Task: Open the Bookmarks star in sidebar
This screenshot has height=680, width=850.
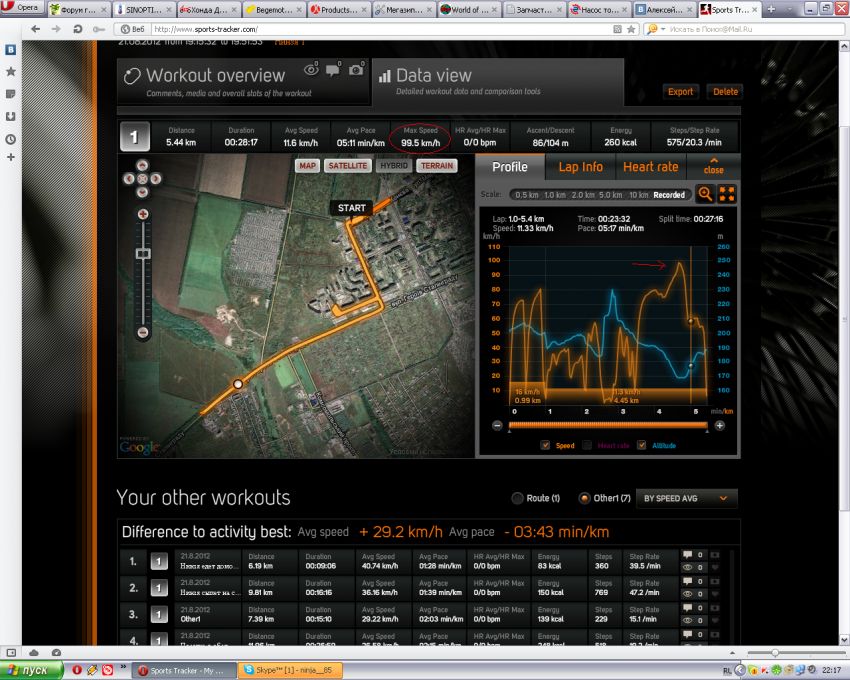Action: [10, 72]
